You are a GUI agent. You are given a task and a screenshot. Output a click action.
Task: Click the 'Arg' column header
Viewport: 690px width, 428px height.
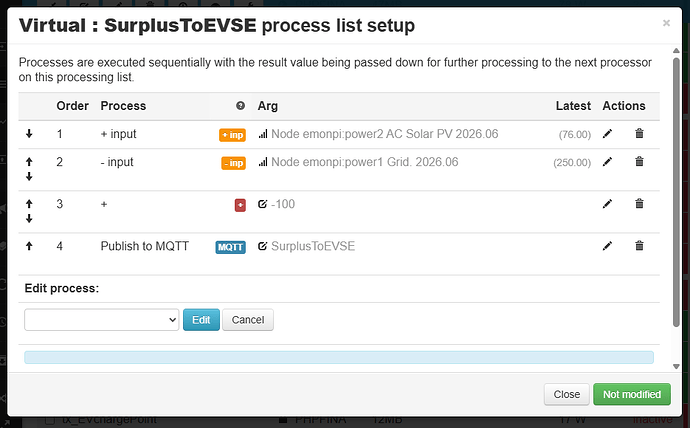point(268,106)
